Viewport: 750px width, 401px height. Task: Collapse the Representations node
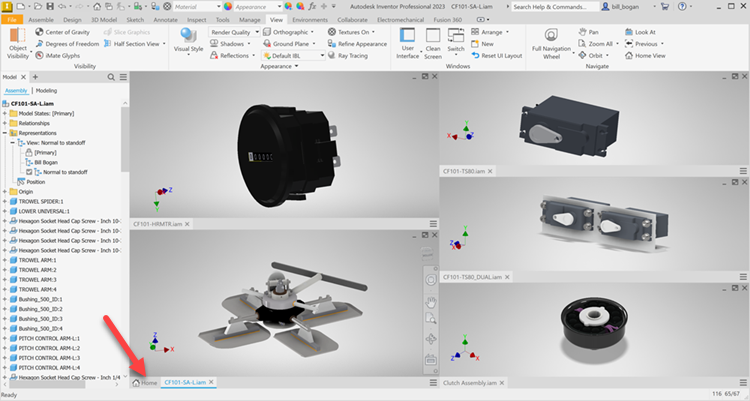pos(5,133)
